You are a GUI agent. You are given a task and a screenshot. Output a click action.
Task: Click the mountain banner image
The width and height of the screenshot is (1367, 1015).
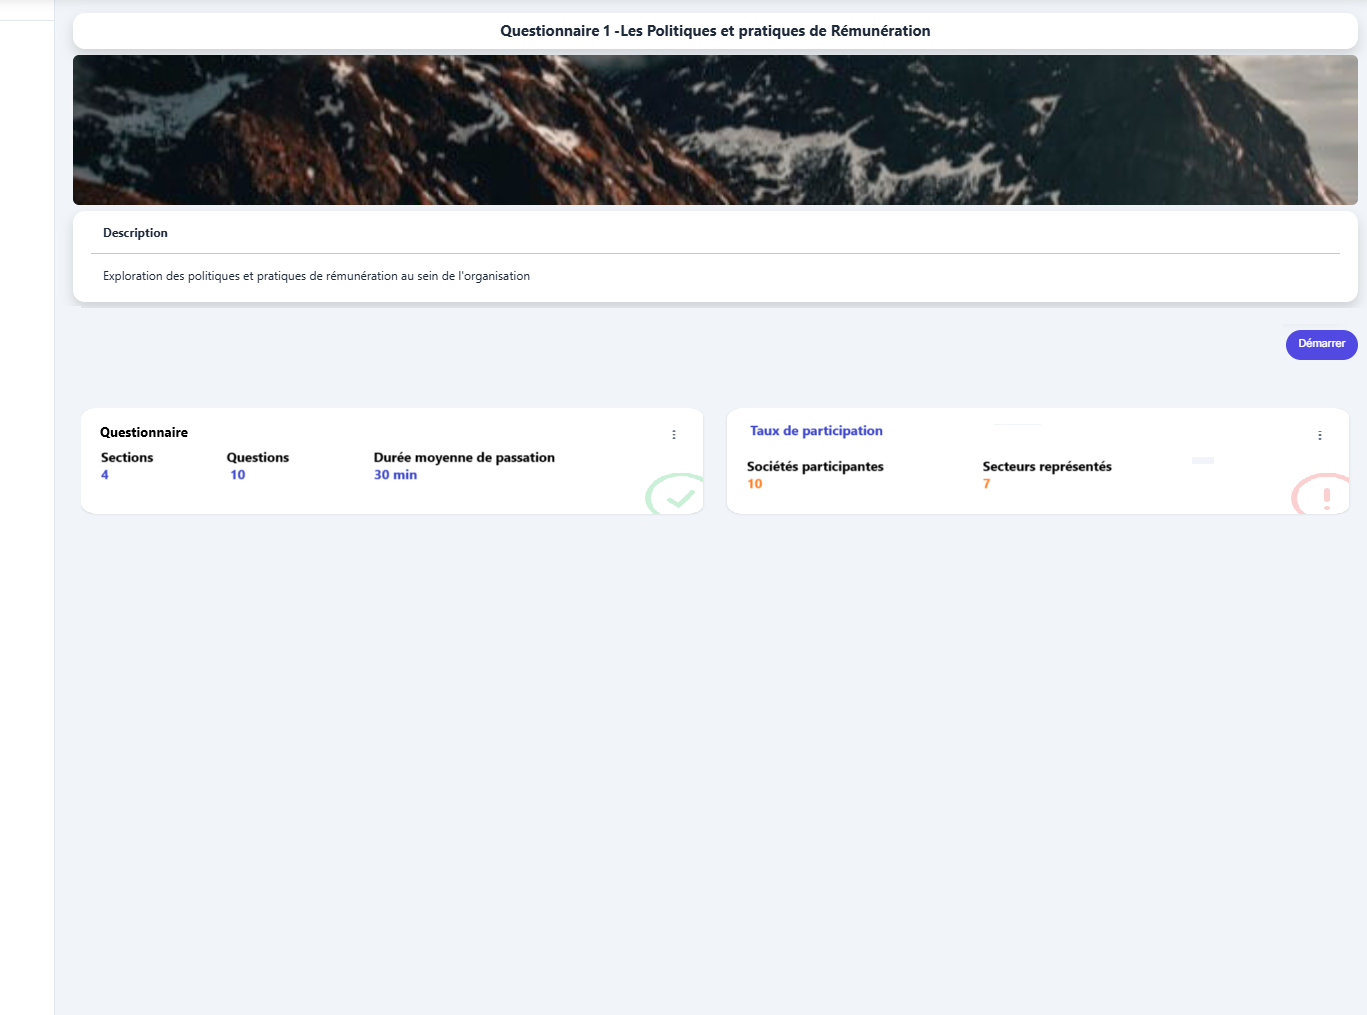click(x=715, y=130)
